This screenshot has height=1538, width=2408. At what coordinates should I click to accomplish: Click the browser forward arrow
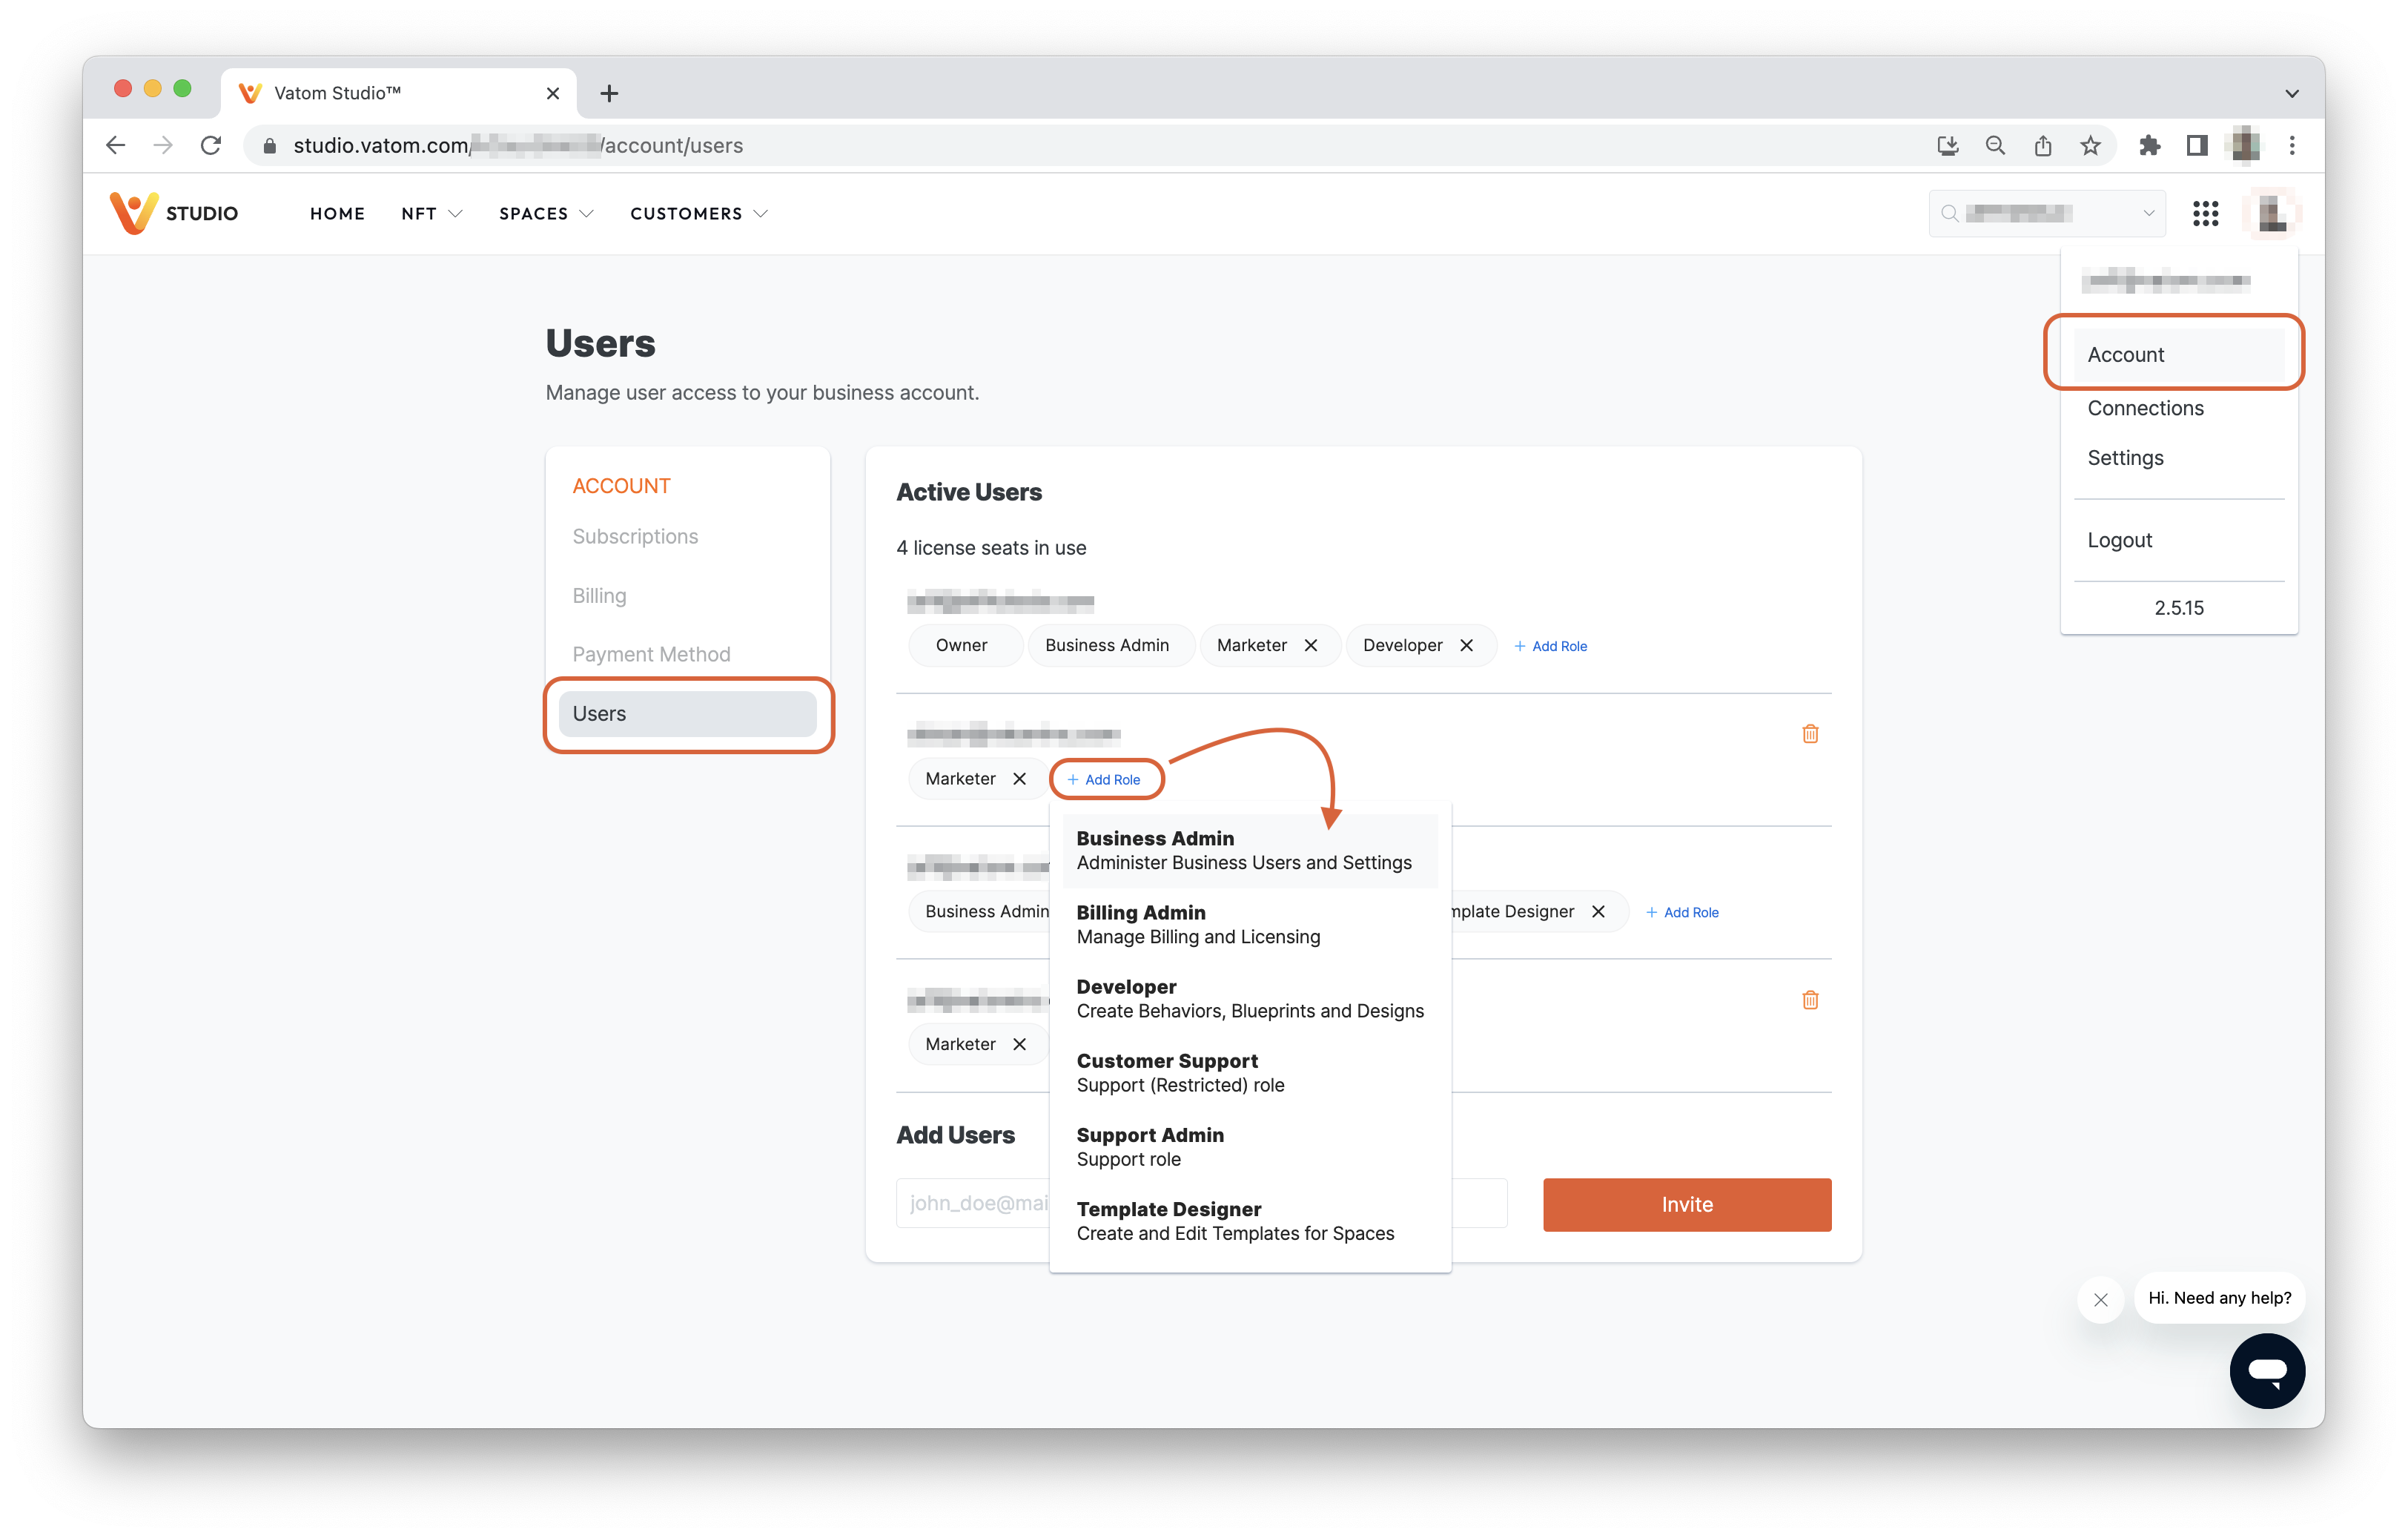coord(163,146)
